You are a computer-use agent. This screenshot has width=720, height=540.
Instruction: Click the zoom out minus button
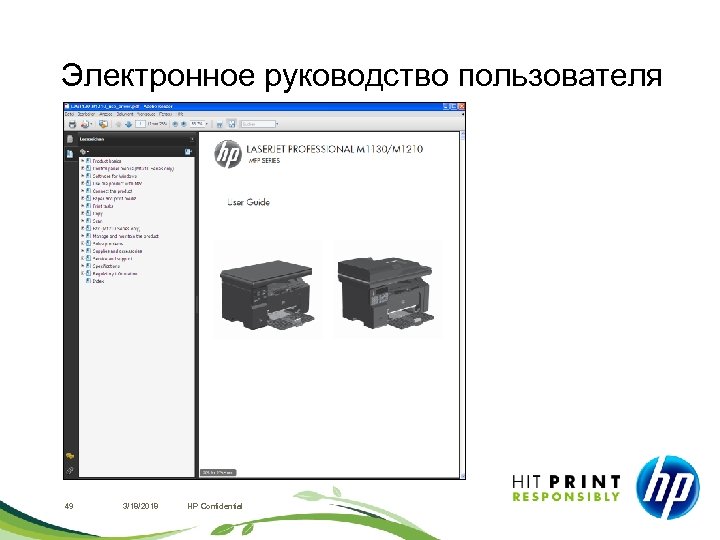click(x=175, y=124)
